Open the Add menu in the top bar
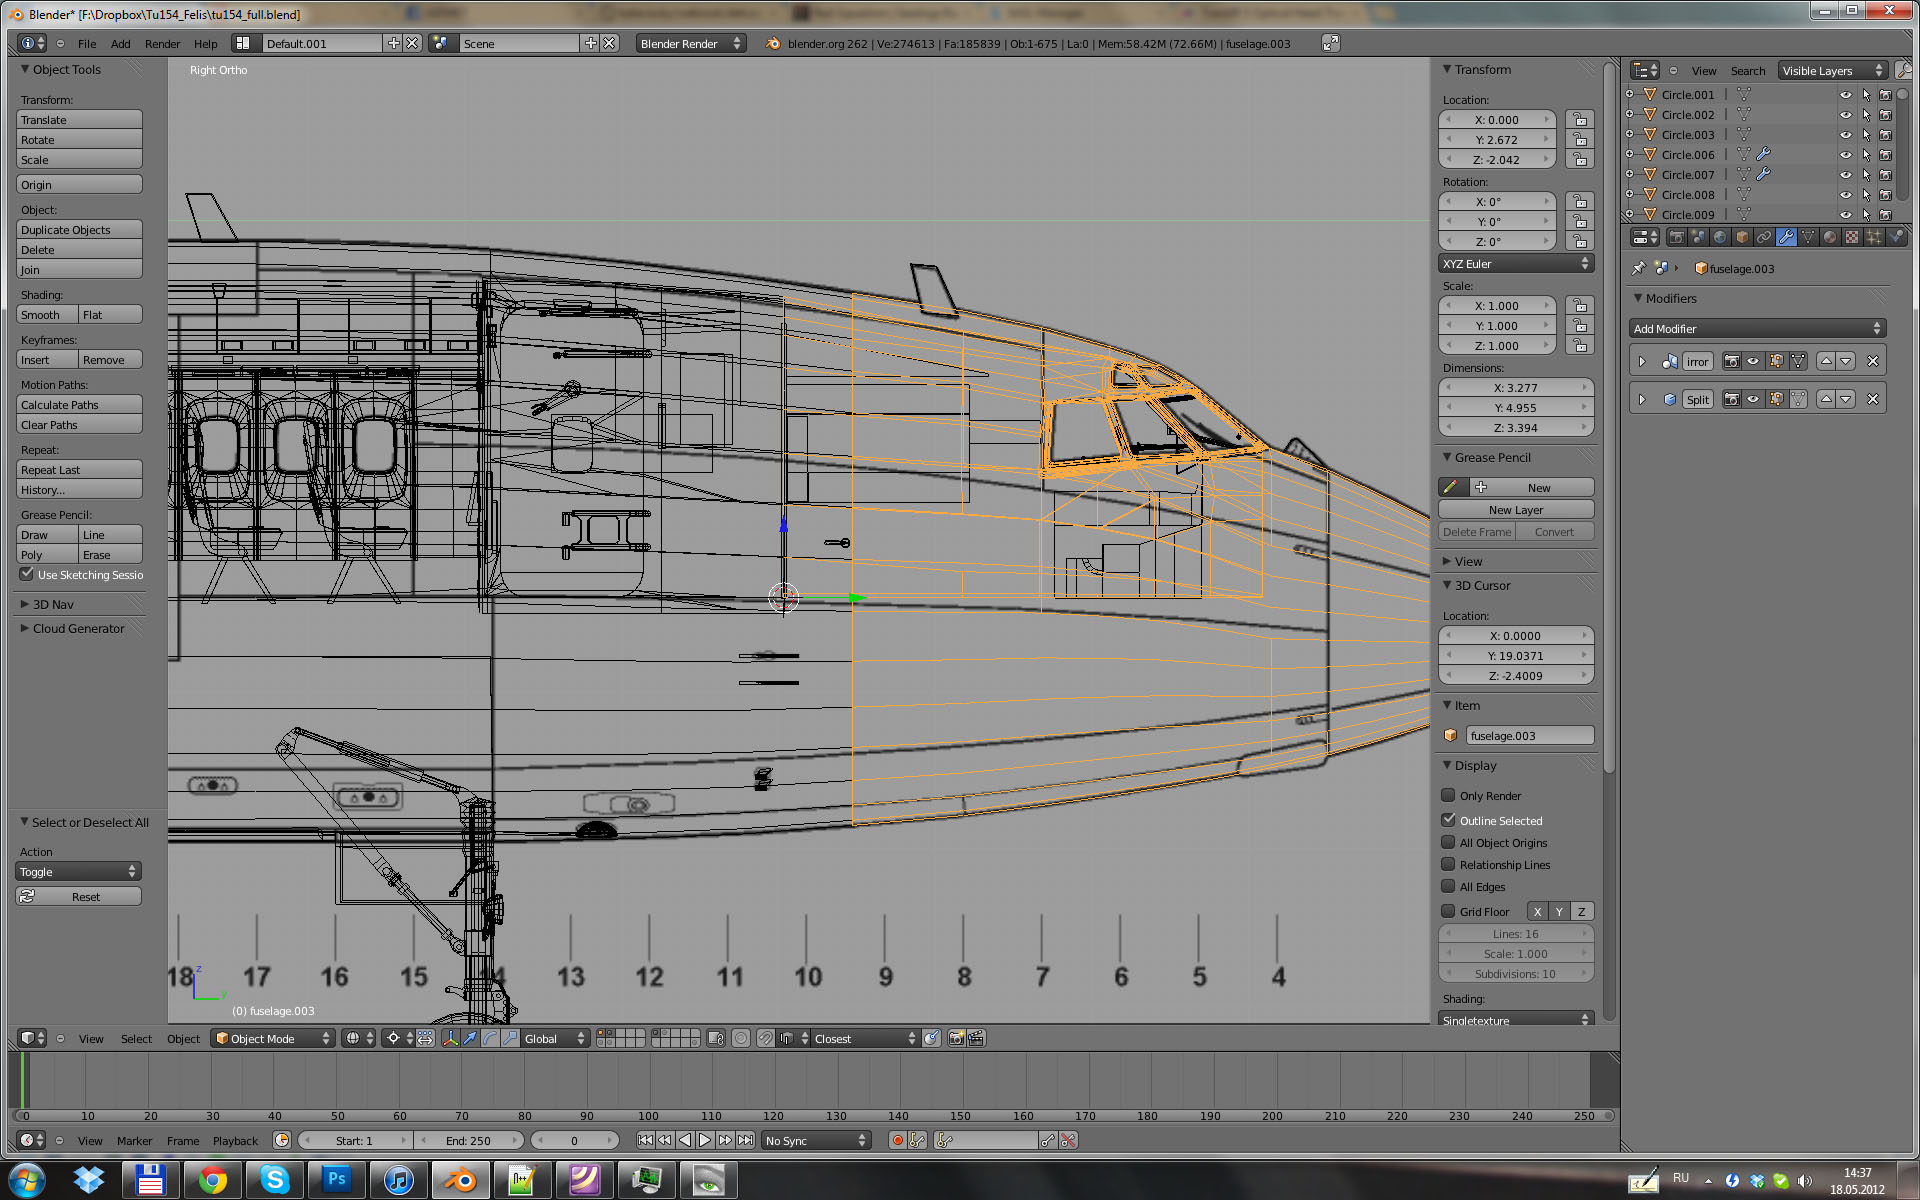This screenshot has width=1920, height=1200. [120, 44]
